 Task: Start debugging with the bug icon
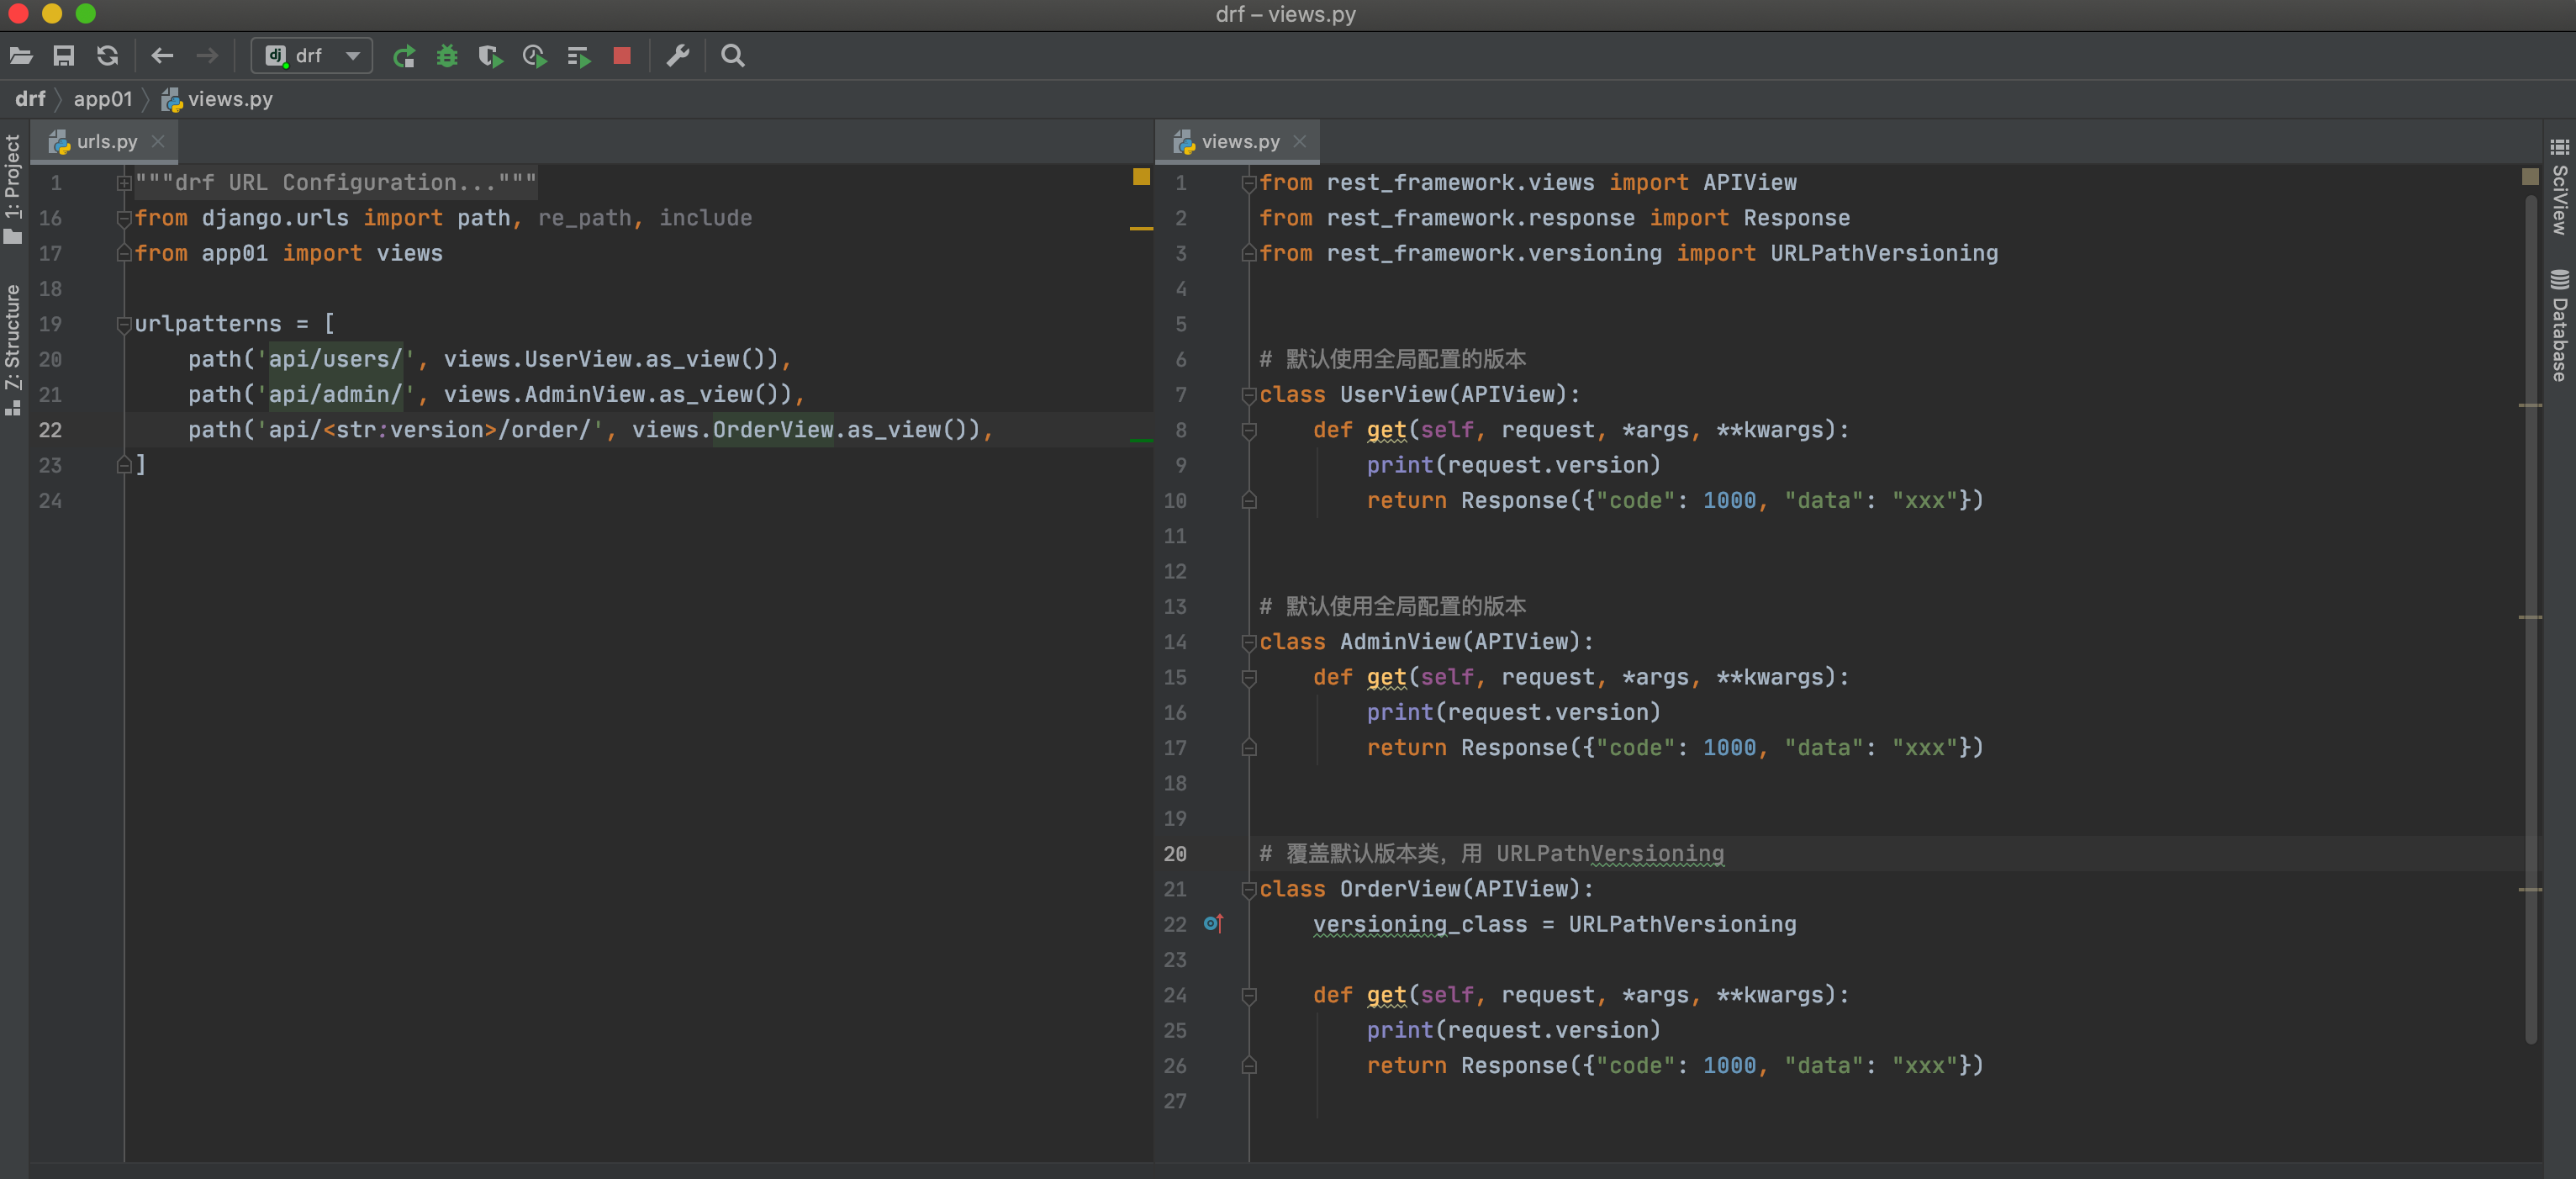pyautogui.click(x=447, y=56)
